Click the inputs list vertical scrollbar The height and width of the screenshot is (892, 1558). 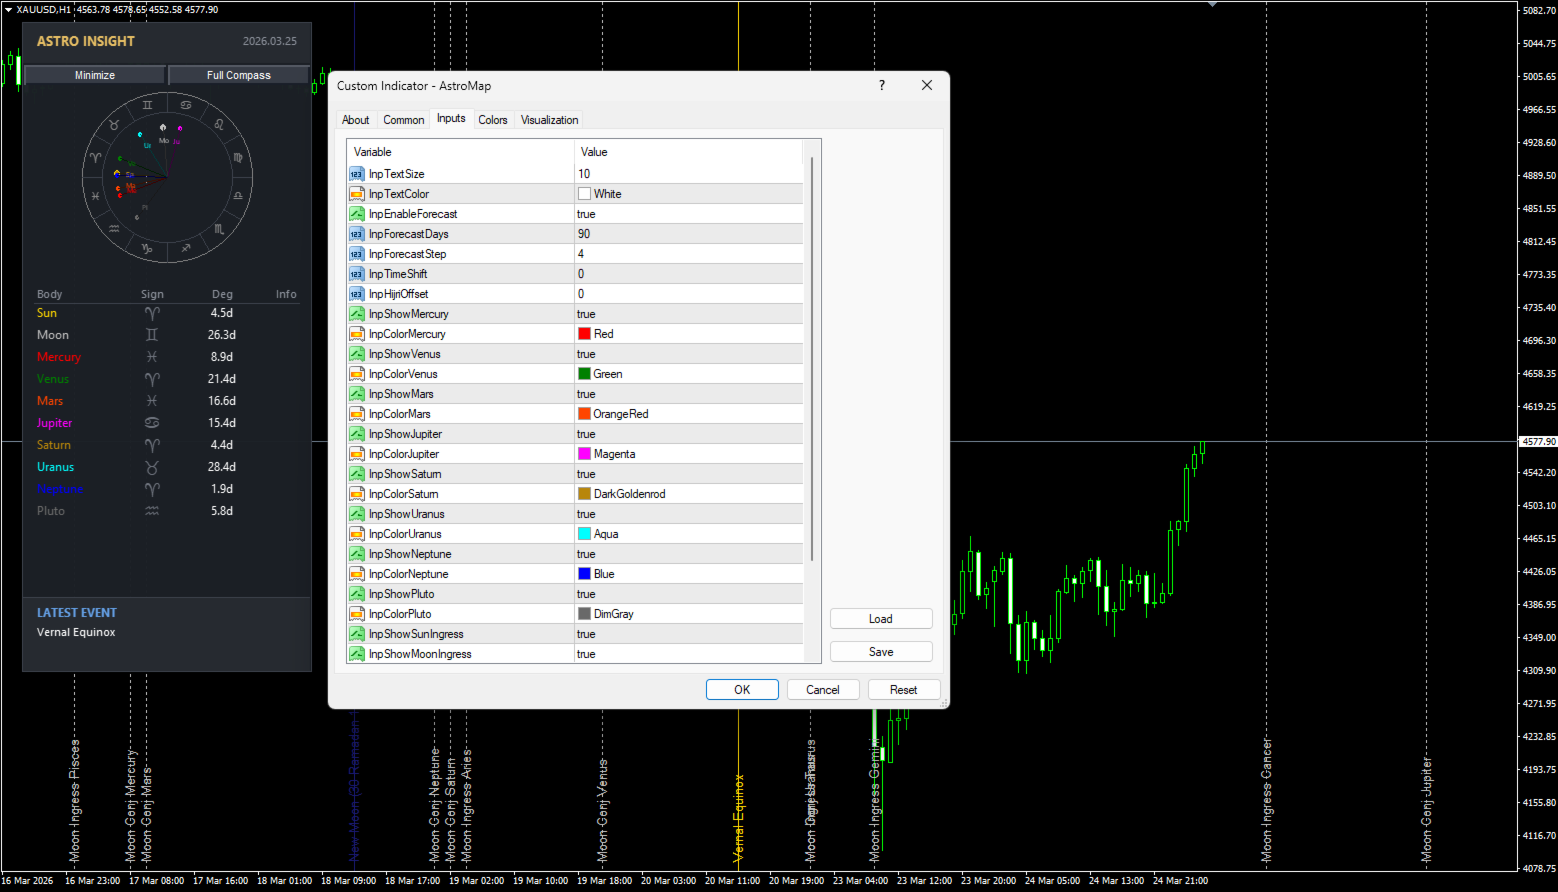(x=812, y=360)
